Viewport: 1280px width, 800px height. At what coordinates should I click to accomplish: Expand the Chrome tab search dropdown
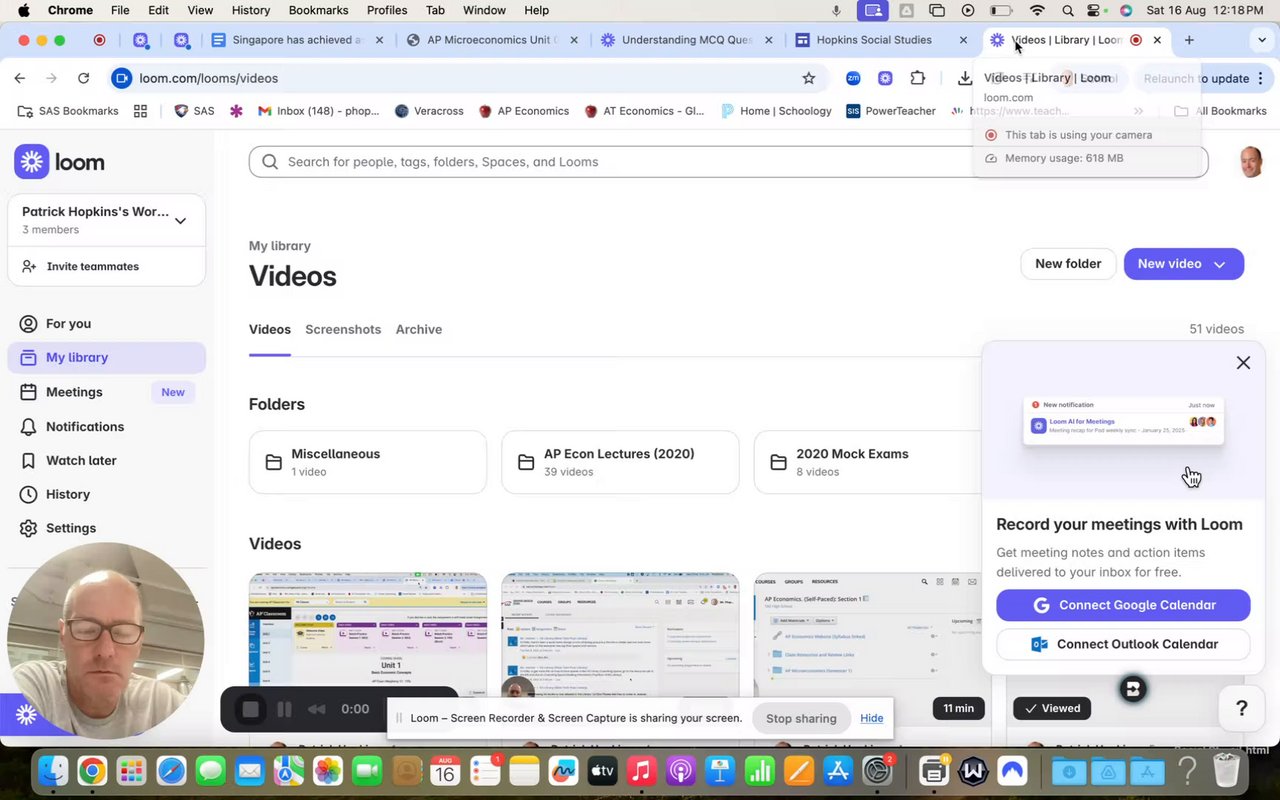pos(1262,40)
